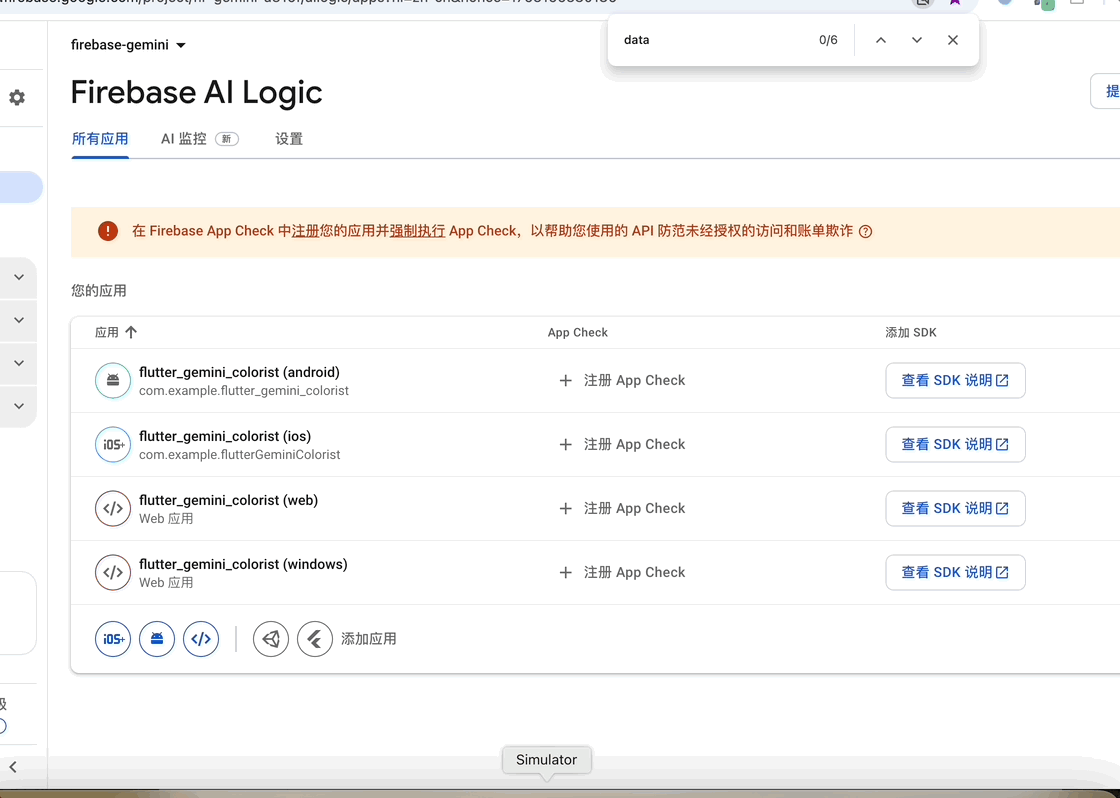Click the 强制执行 link in warning banner
1120x798 pixels.
click(417, 231)
